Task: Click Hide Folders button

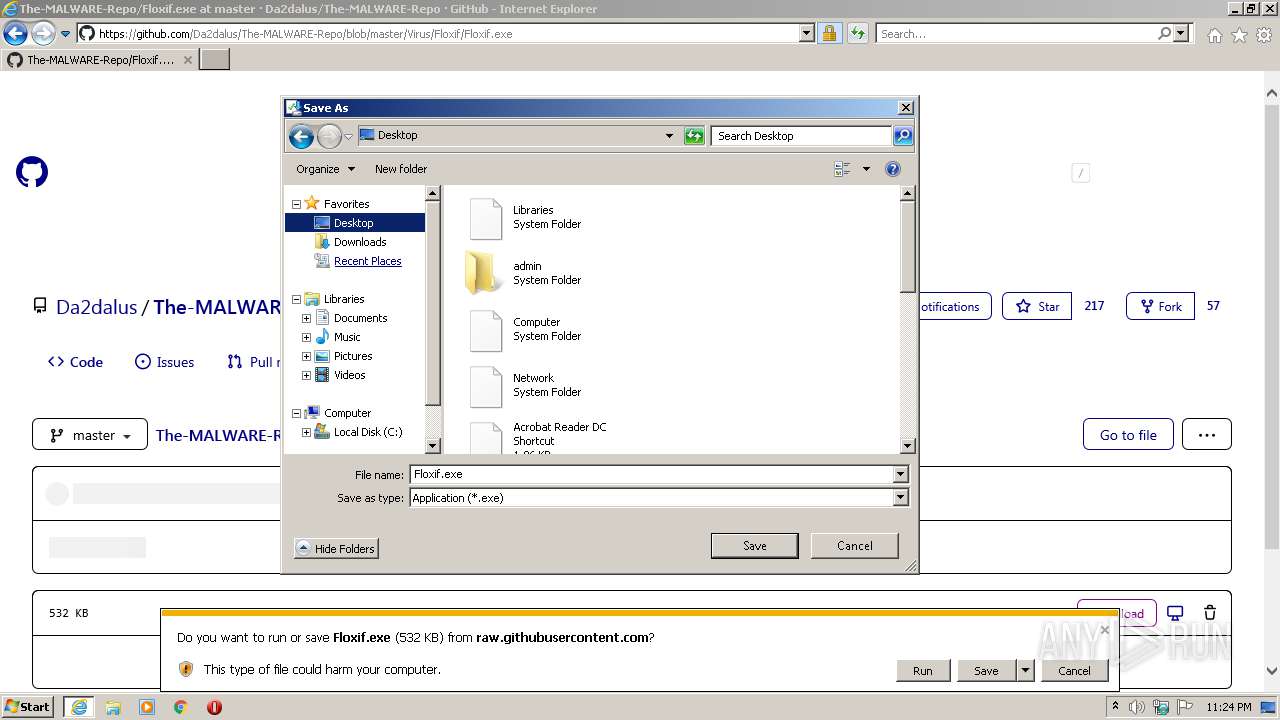Action: (x=336, y=549)
